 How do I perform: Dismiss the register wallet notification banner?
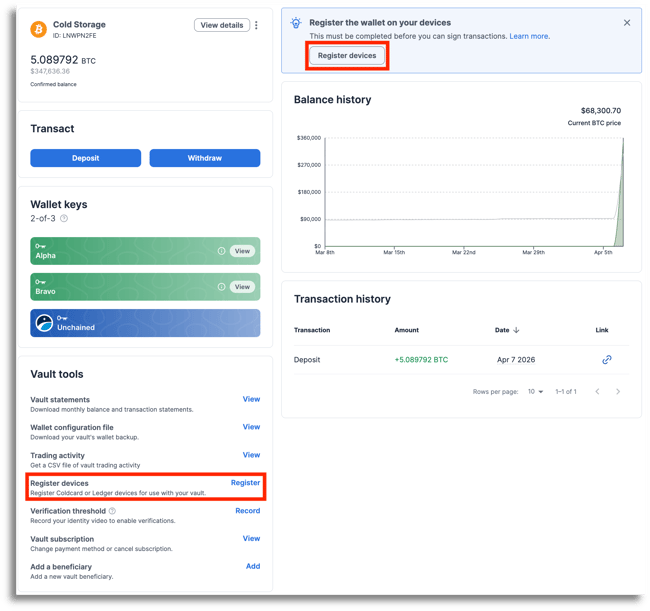click(x=627, y=23)
